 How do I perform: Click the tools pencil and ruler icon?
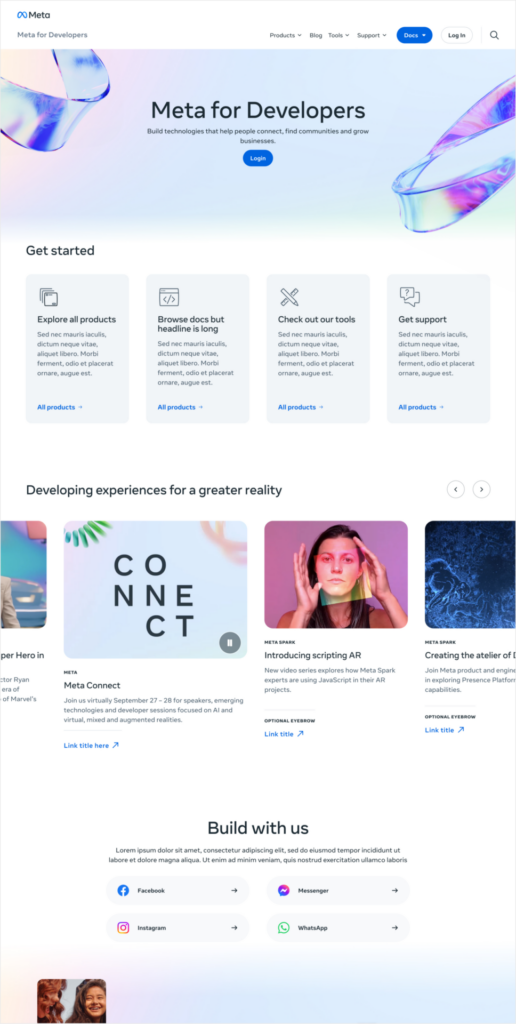[289, 297]
